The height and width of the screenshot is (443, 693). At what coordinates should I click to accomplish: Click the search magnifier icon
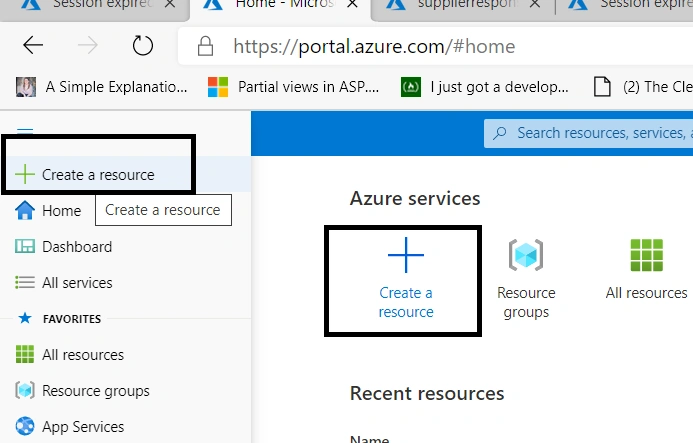499,133
